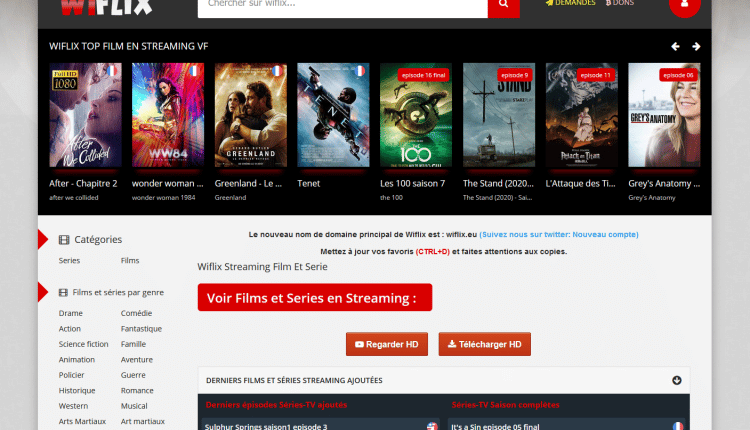Open the user account icon
This screenshot has width=750, height=430.
[684, 4]
